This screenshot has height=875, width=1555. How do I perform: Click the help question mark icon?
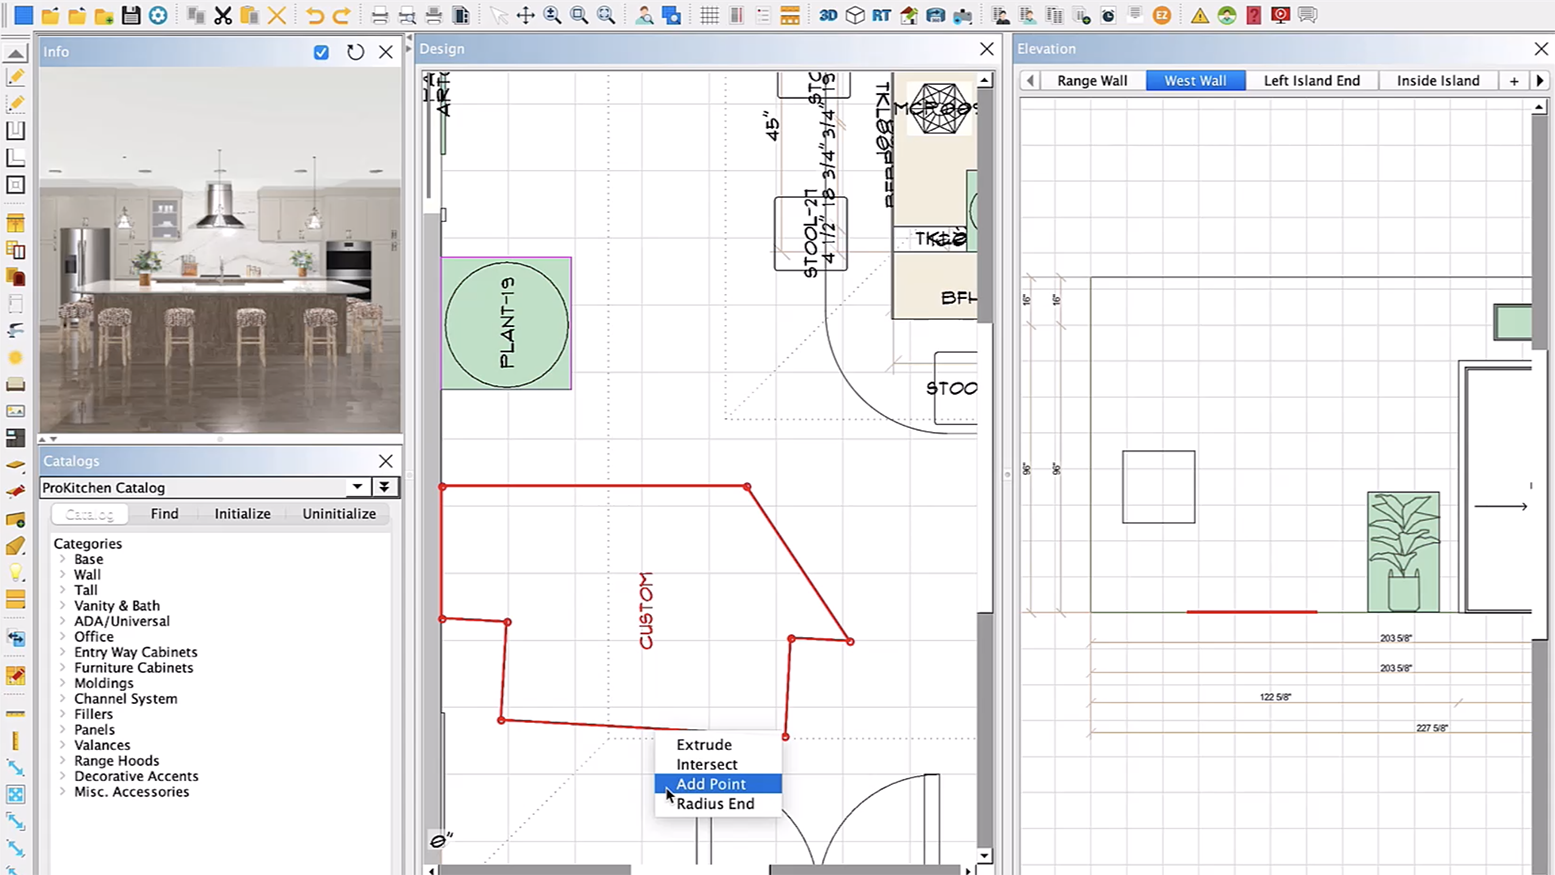click(1254, 15)
